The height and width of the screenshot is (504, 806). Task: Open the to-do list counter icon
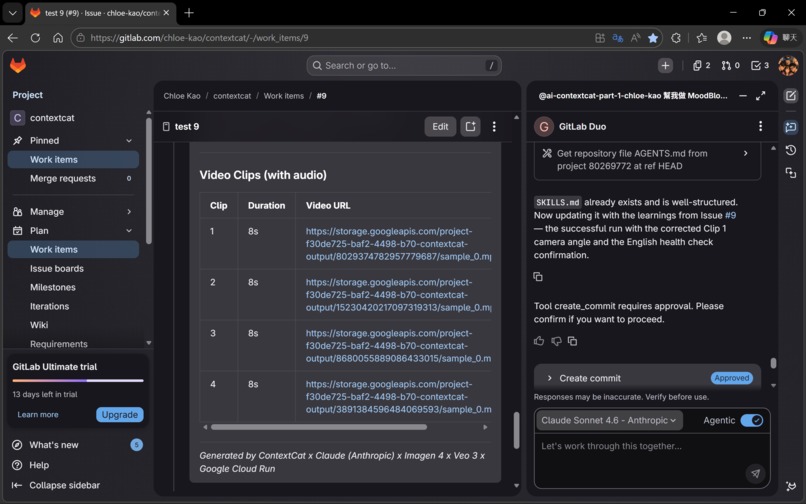(760, 65)
